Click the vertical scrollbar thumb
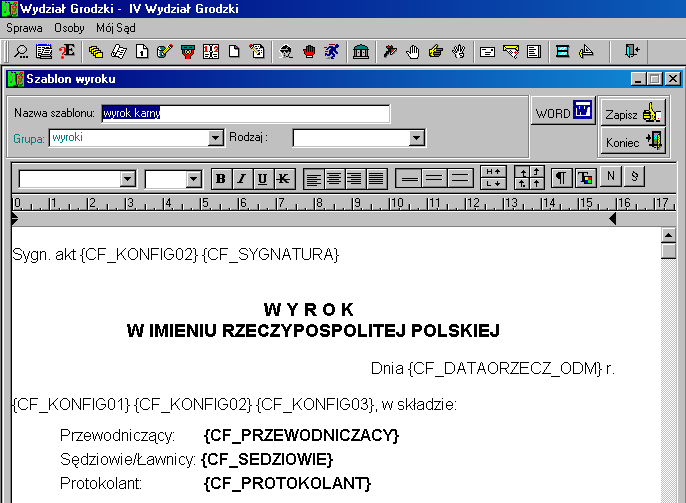 click(668, 251)
